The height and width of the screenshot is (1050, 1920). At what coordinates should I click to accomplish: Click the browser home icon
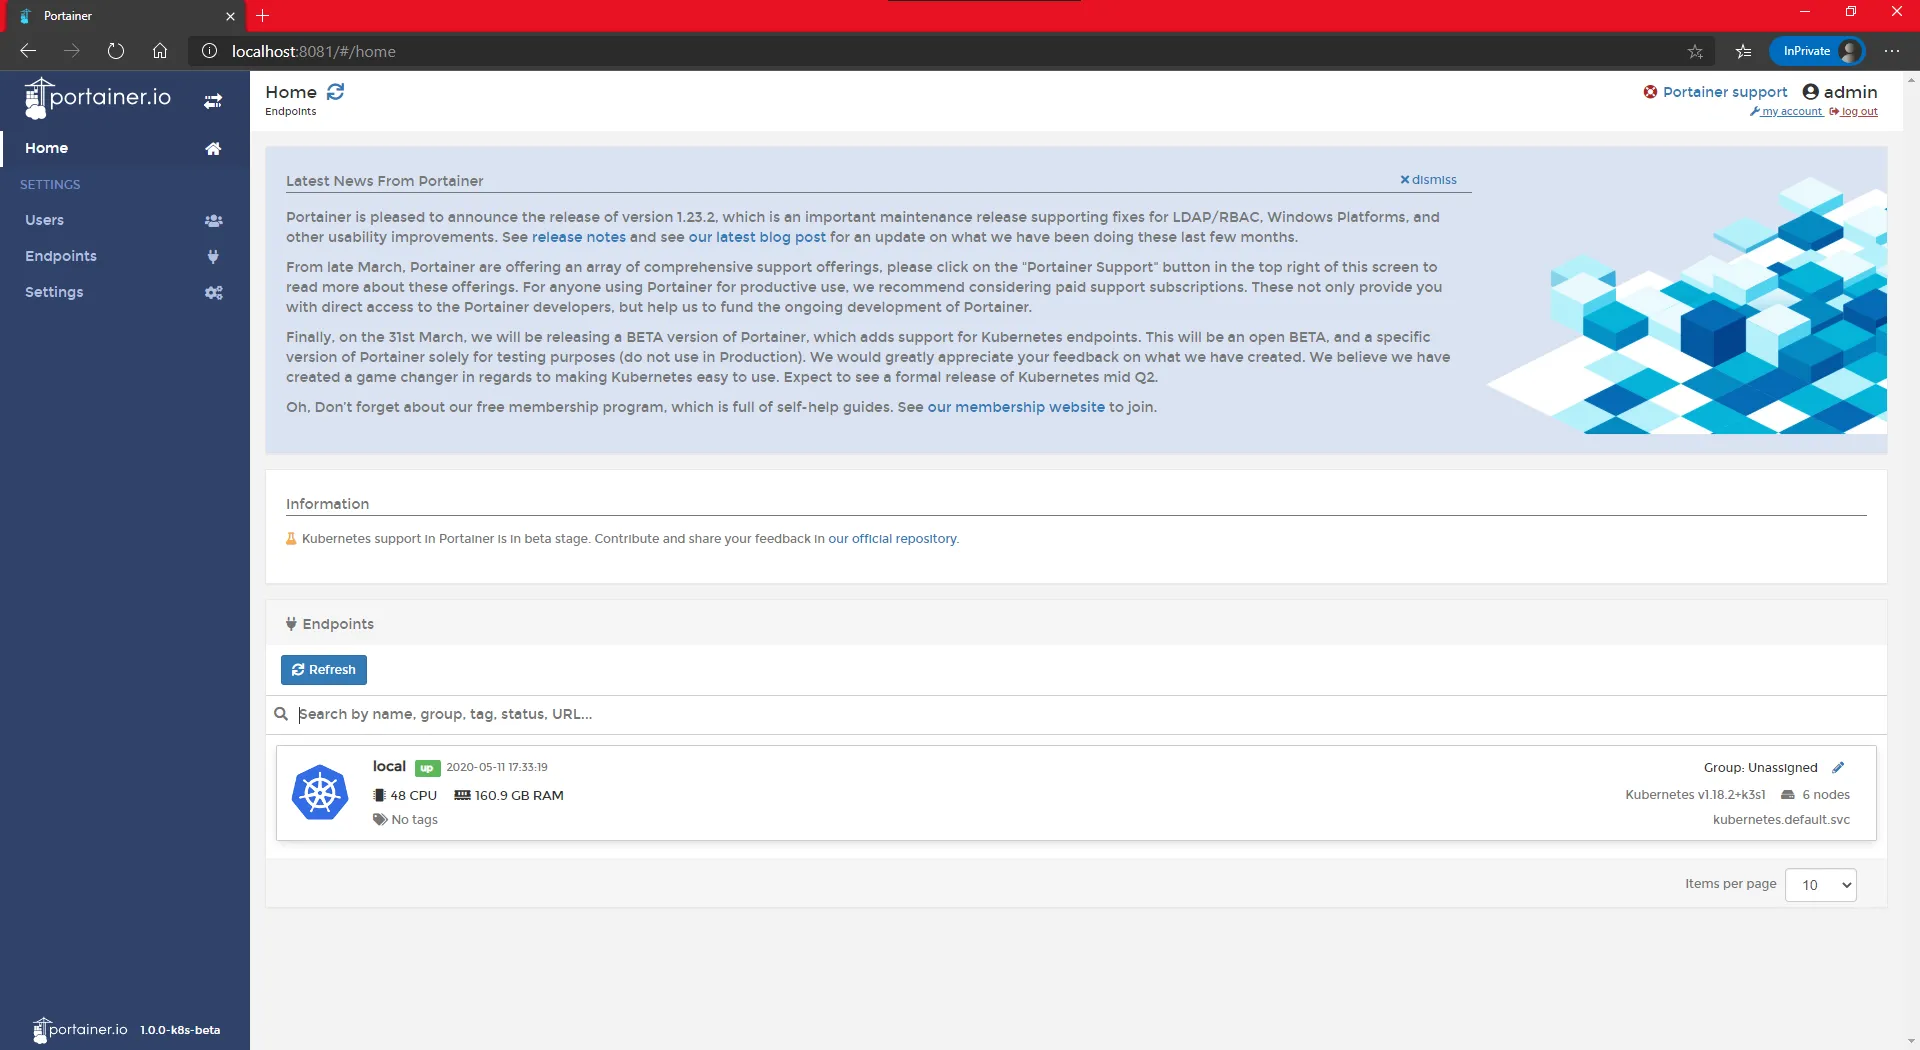(160, 51)
